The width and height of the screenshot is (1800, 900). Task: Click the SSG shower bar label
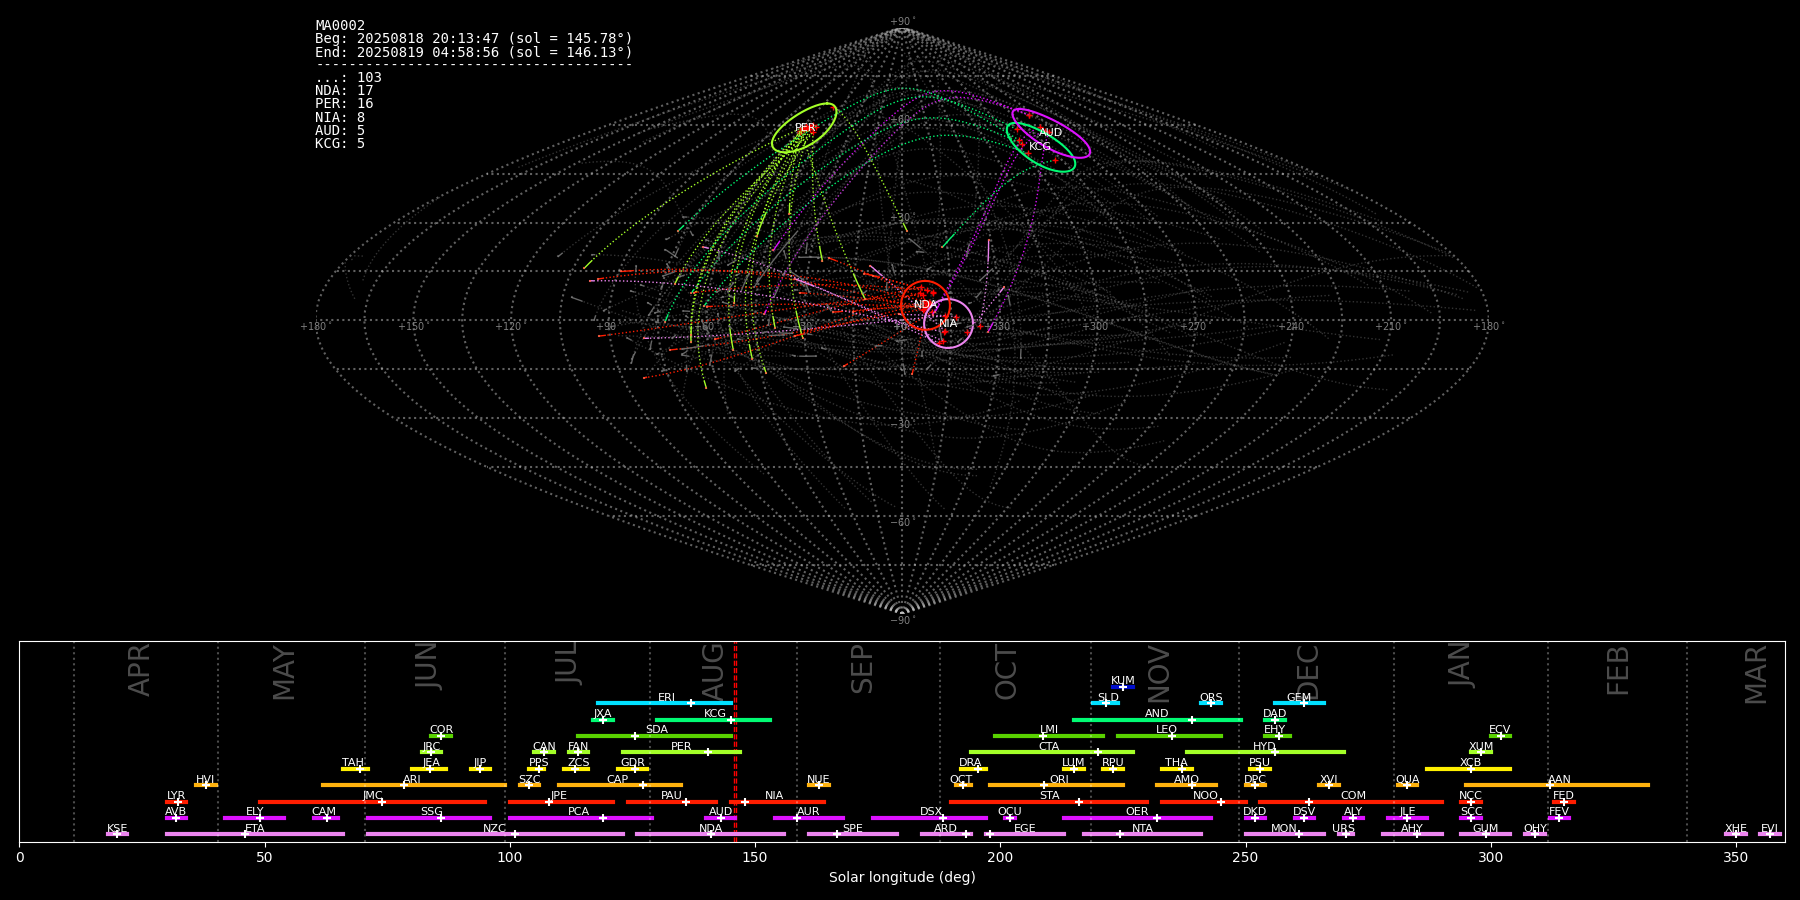(x=431, y=812)
